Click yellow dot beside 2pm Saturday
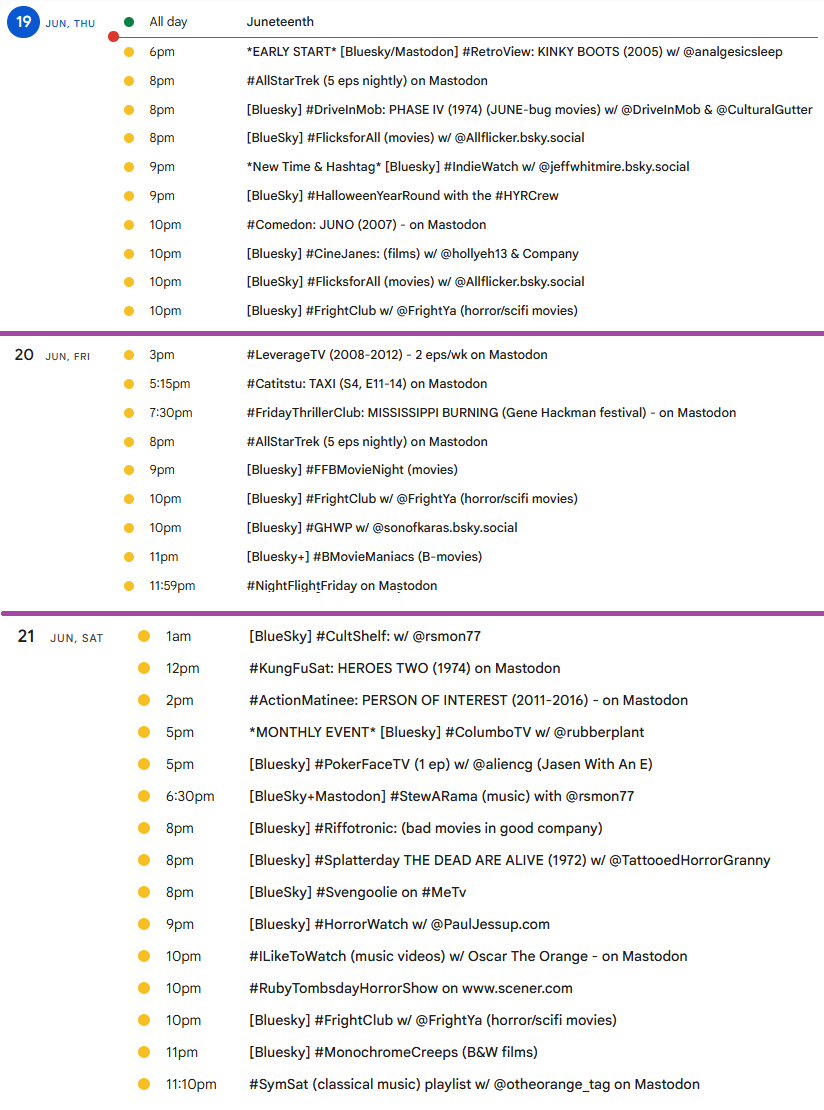Viewport: 824px width, 1110px height. pos(144,700)
